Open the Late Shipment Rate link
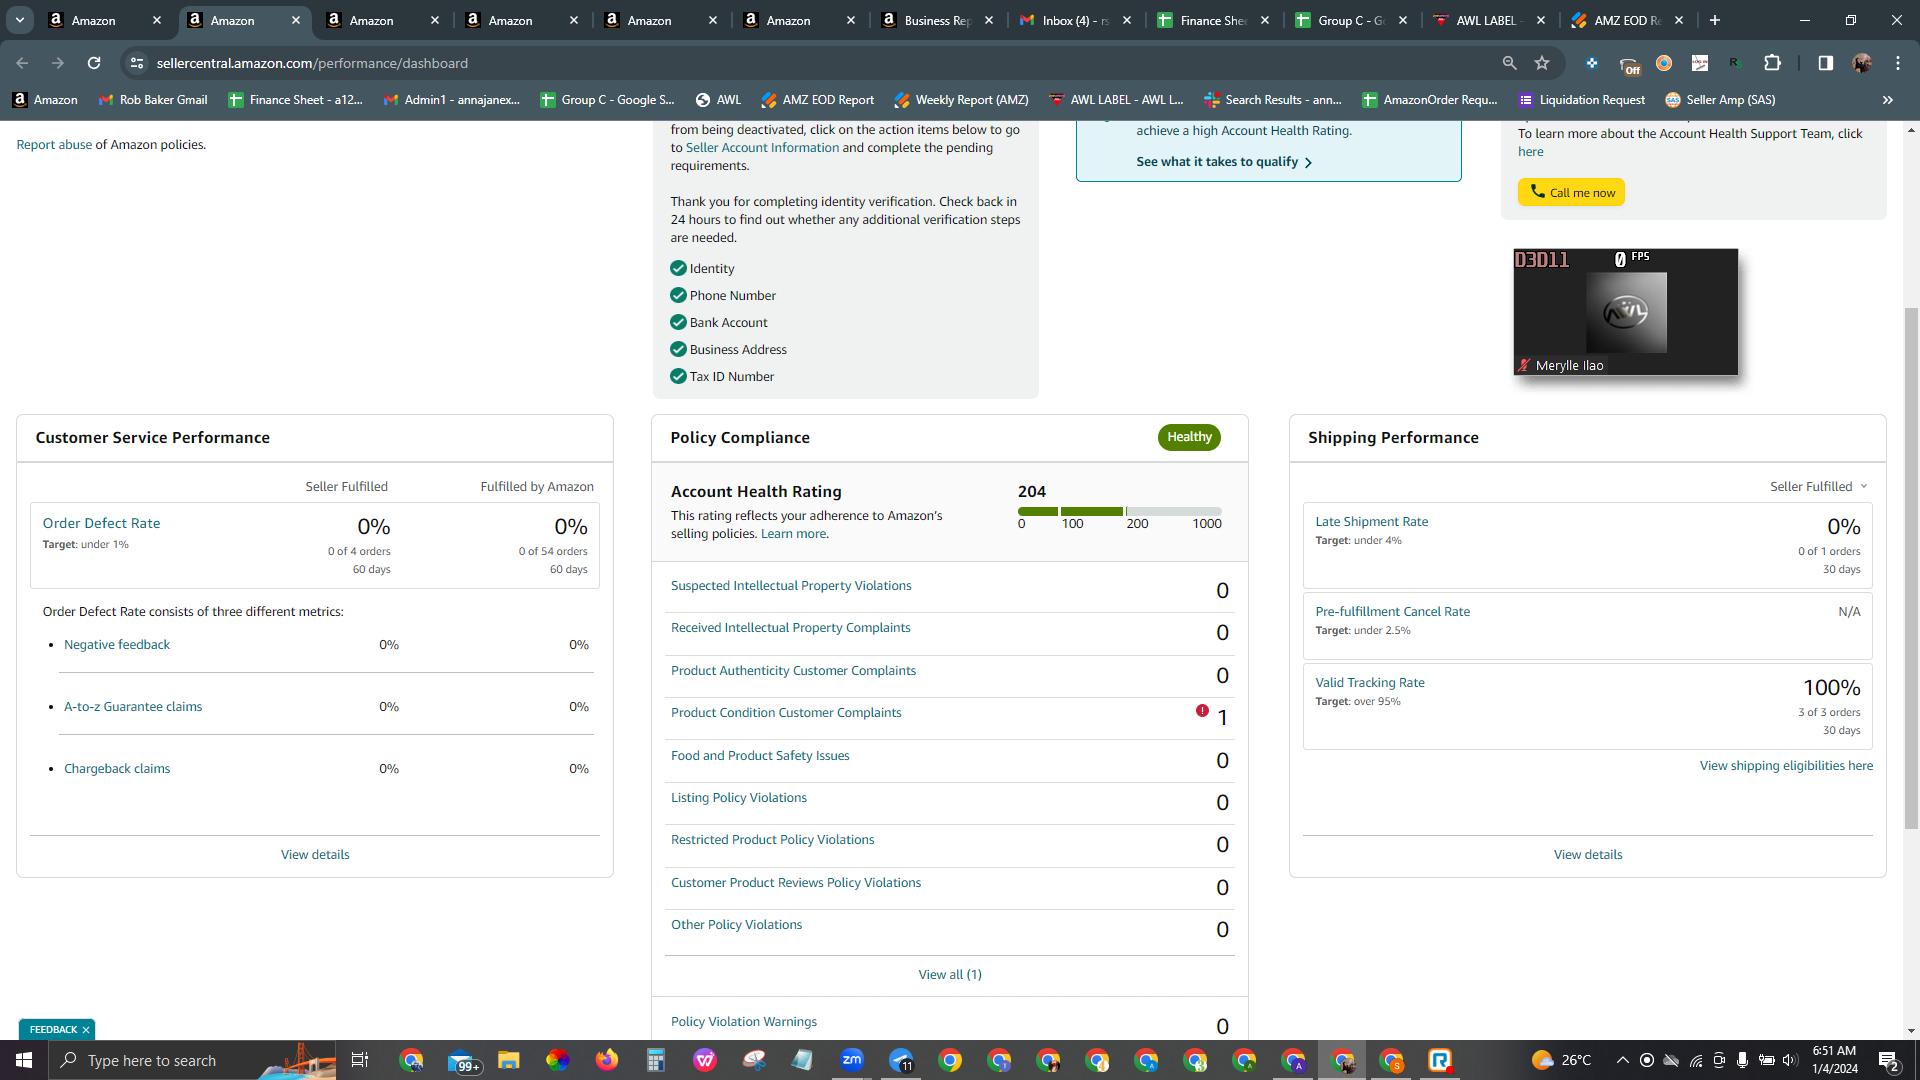 point(1372,522)
